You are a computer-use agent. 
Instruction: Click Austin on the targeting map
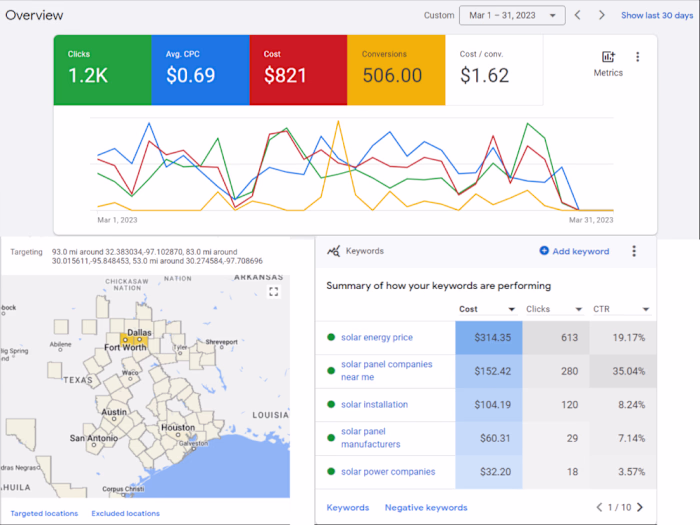pos(114,412)
